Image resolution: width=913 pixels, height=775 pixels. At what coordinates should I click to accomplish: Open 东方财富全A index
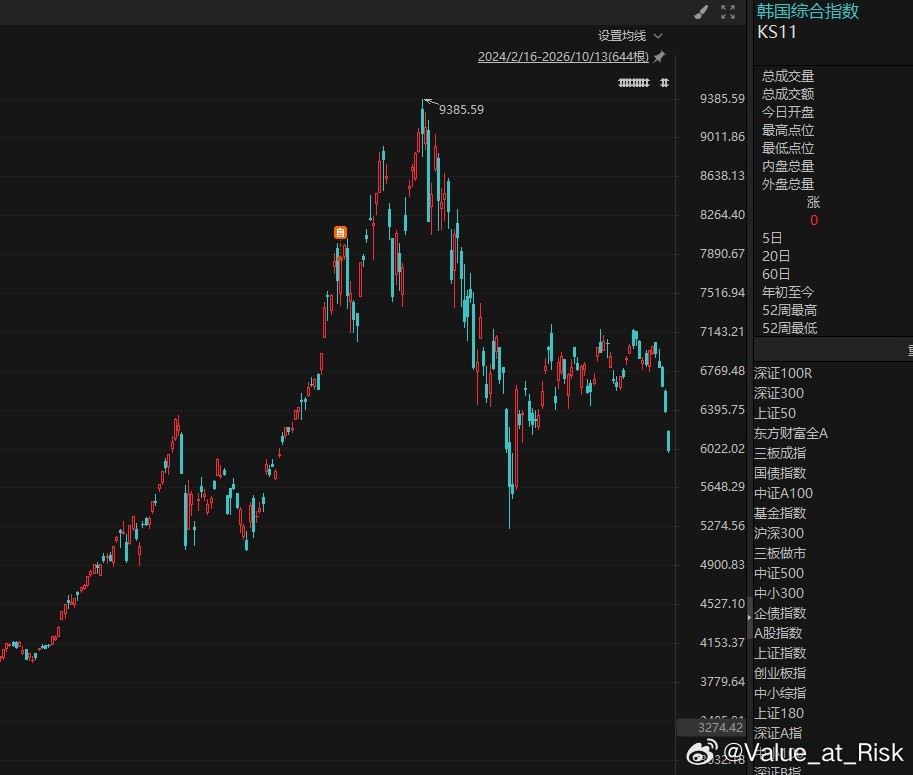tap(791, 433)
